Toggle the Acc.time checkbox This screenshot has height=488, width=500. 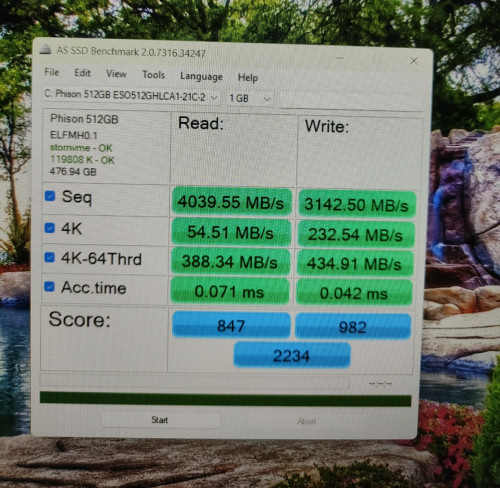pos(50,287)
